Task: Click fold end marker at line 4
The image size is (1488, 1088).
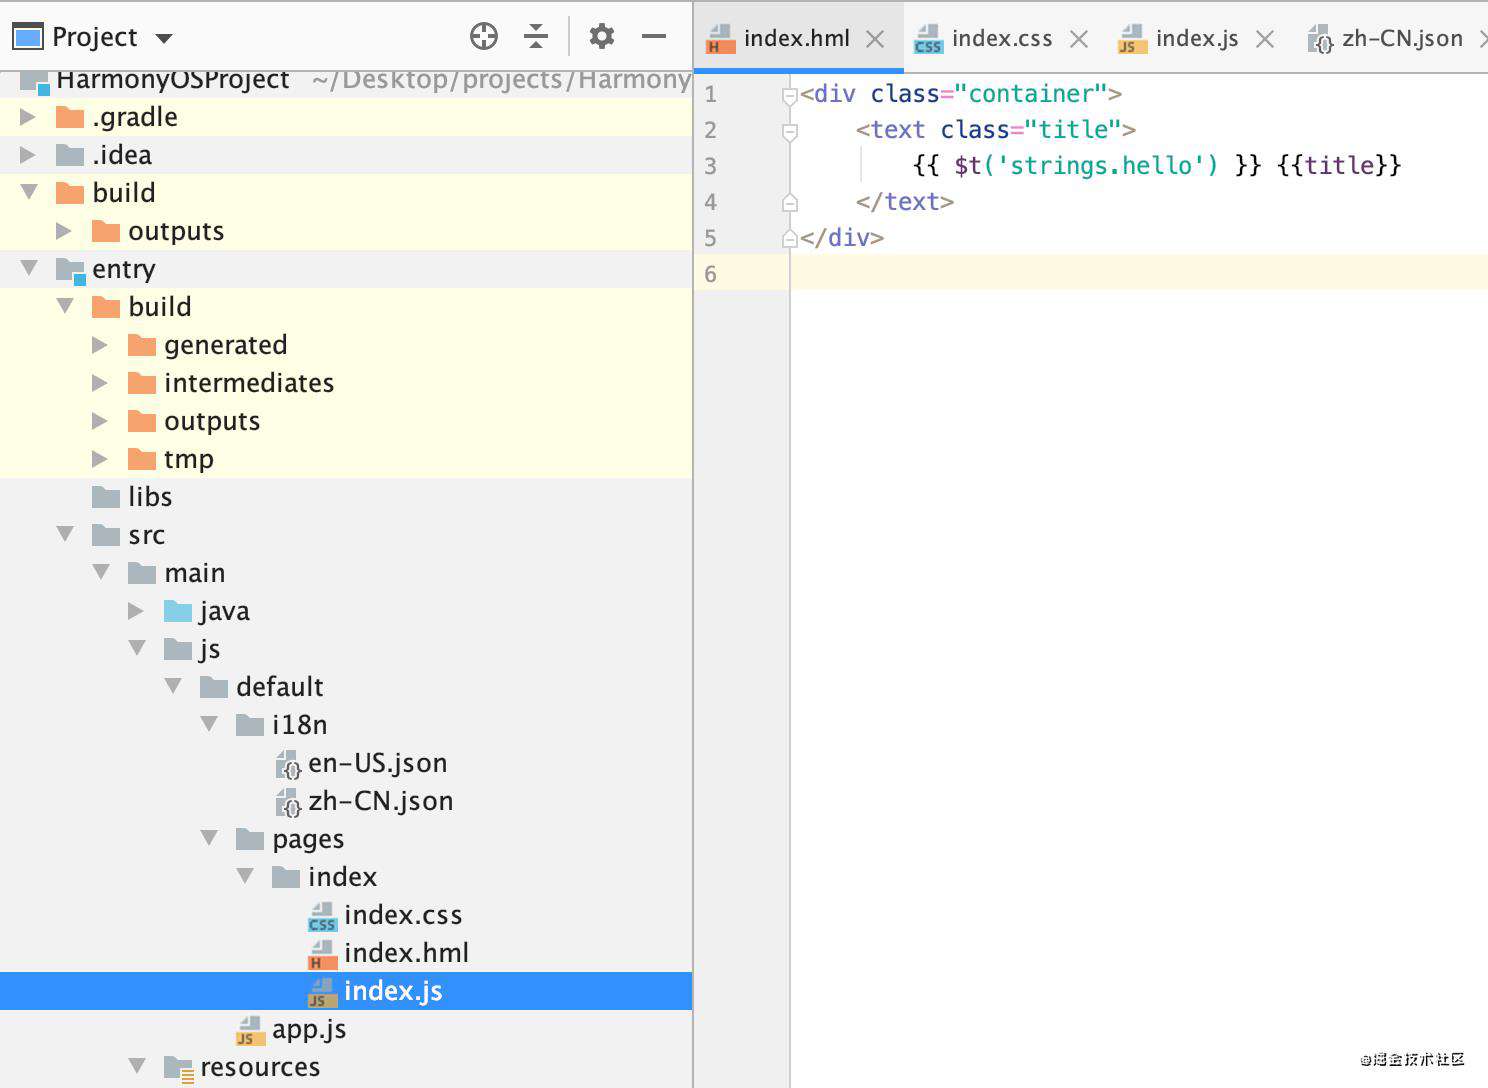Action: pos(789,202)
